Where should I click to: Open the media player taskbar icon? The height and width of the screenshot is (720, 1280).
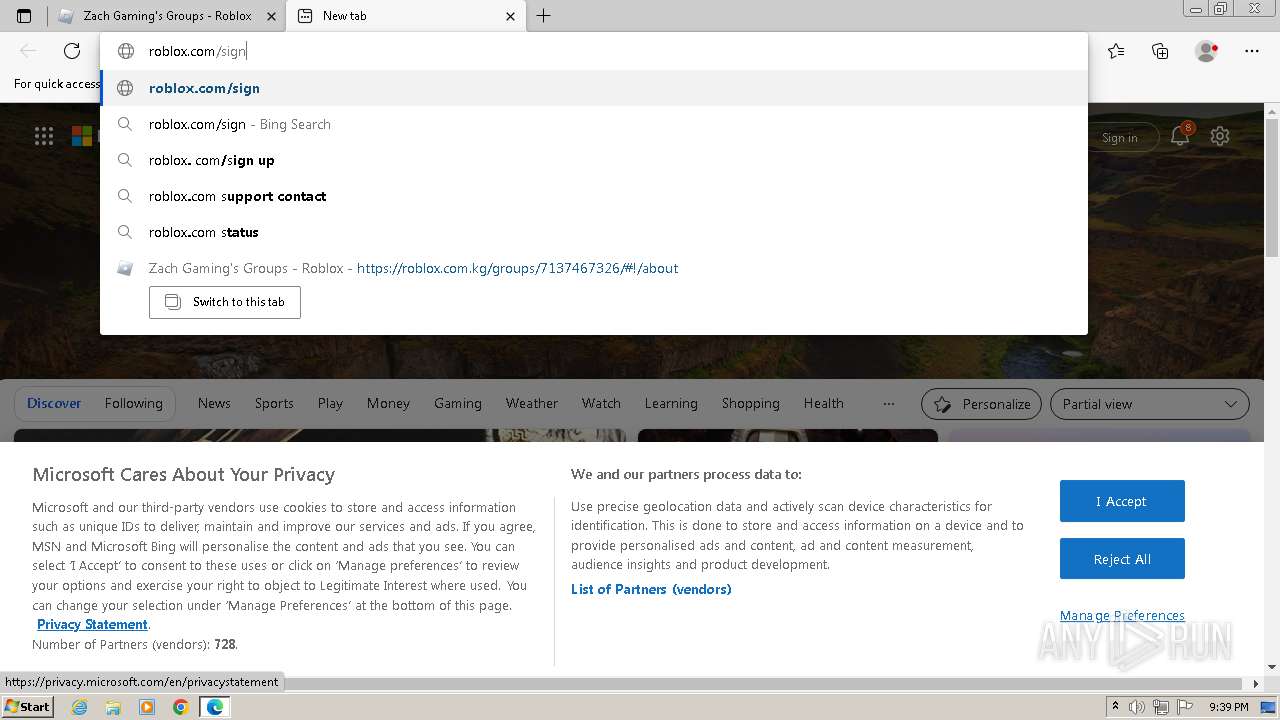(x=147, y=707)
